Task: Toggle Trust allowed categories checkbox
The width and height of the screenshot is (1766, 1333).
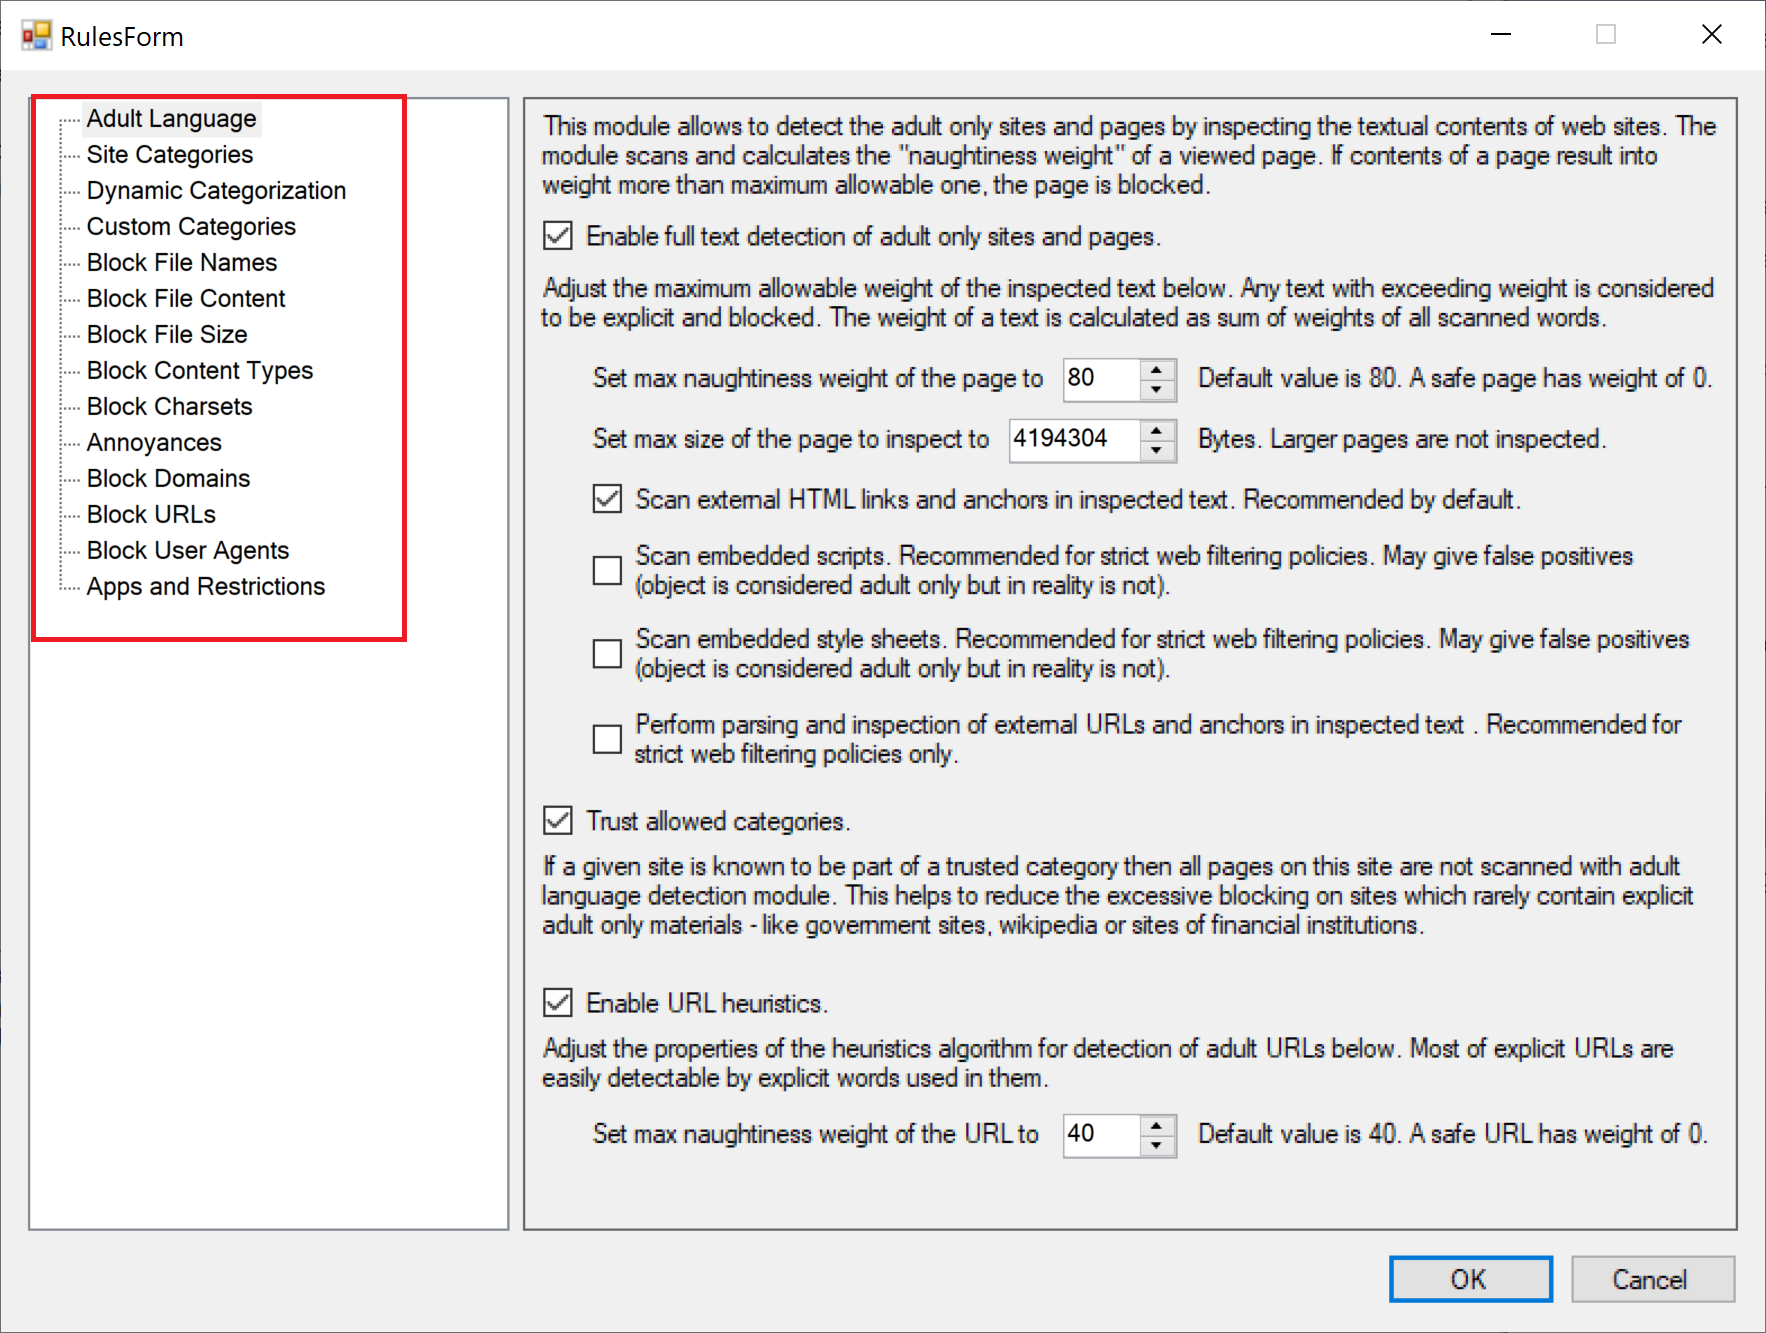Action: point(558,821)
